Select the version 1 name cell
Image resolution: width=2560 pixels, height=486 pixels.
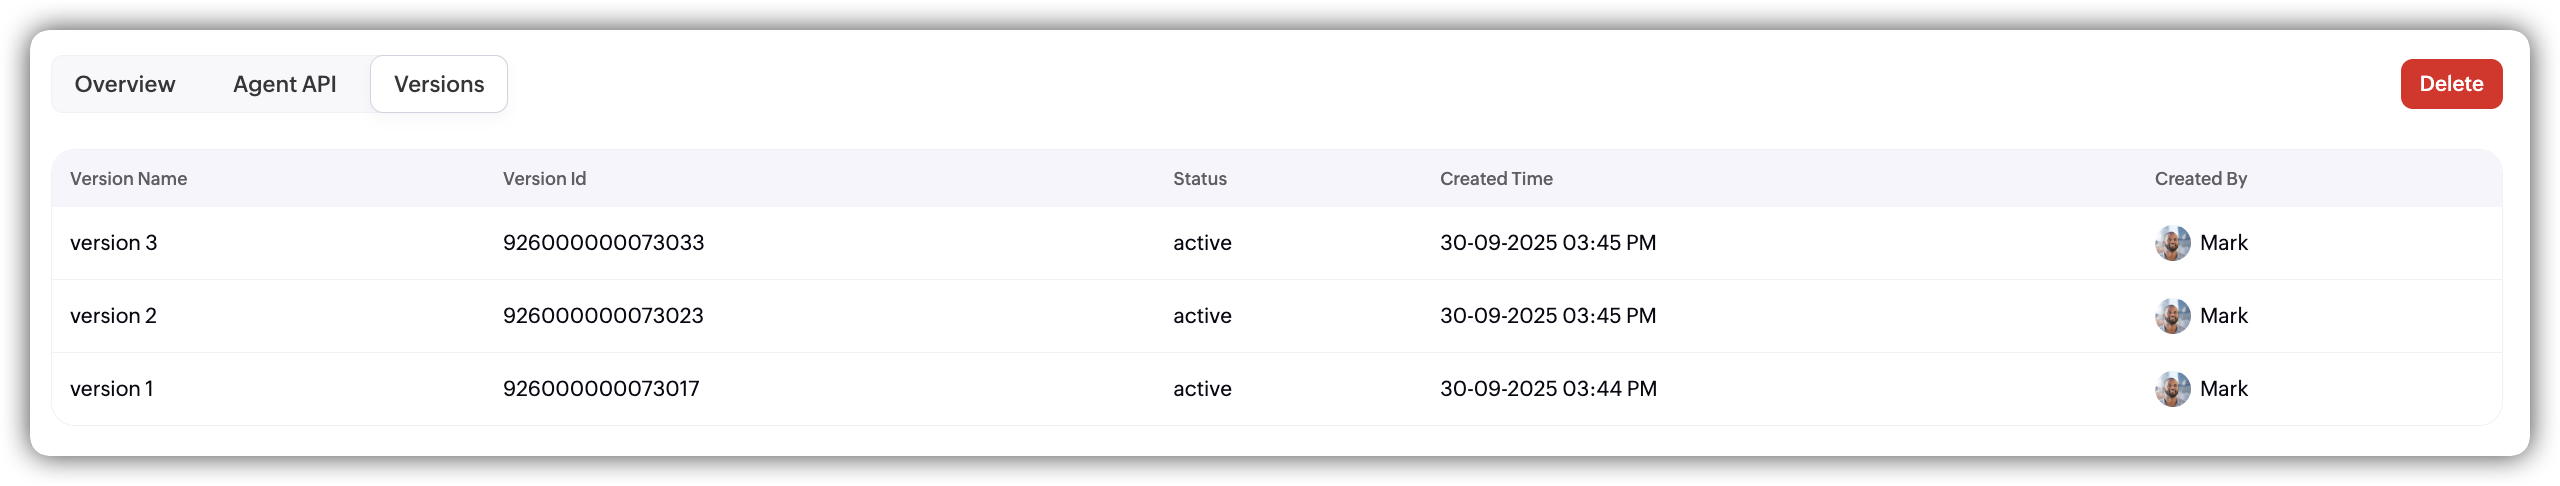(x=112, y=389)
